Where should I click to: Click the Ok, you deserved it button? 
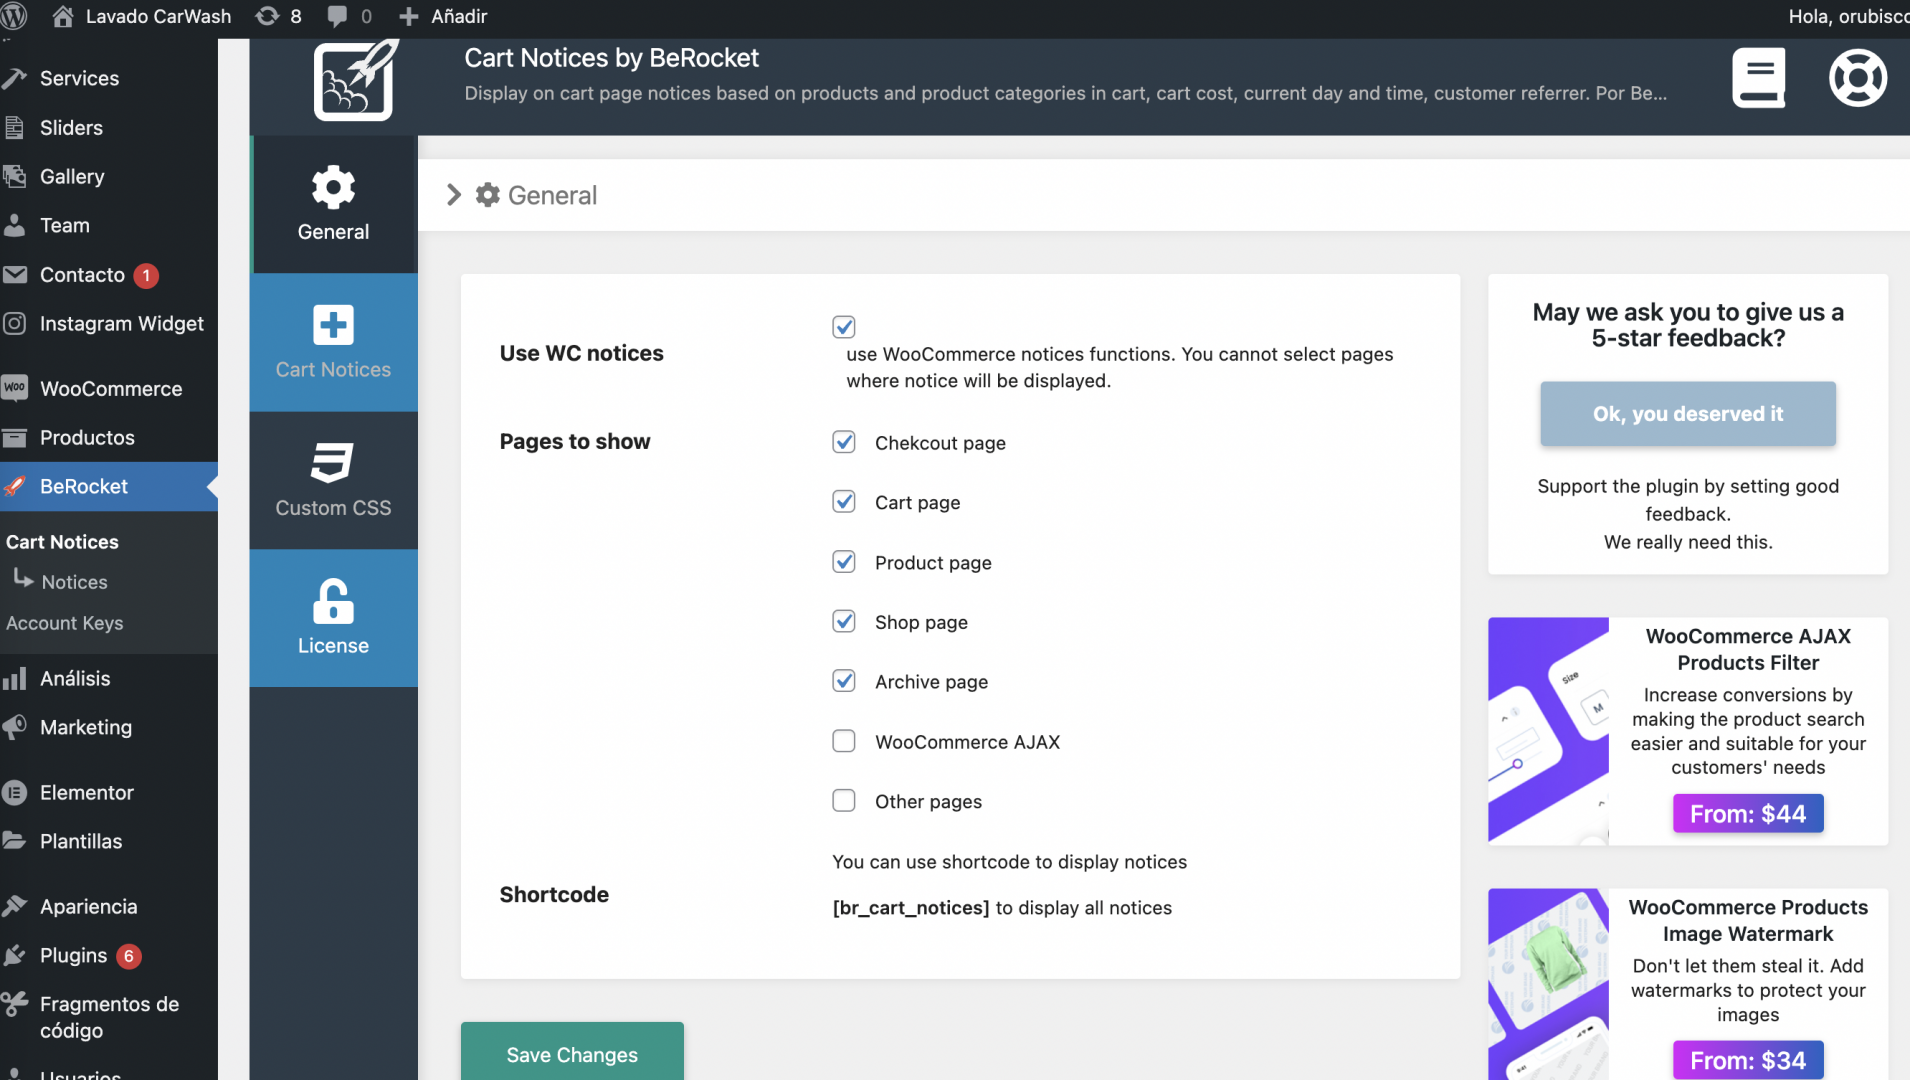tap(1688, 414)
